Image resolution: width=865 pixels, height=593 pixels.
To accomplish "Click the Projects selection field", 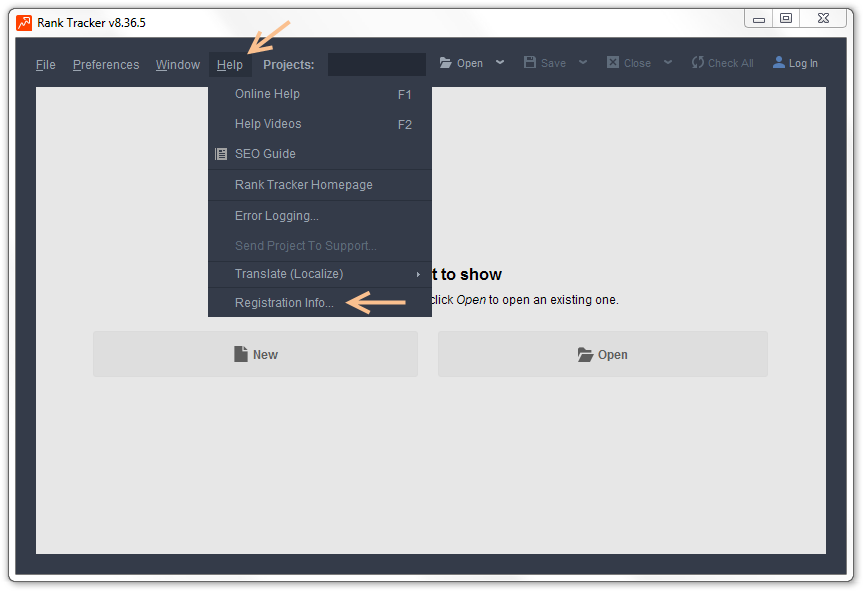I will pyautogui.click(x=377, y=65).
